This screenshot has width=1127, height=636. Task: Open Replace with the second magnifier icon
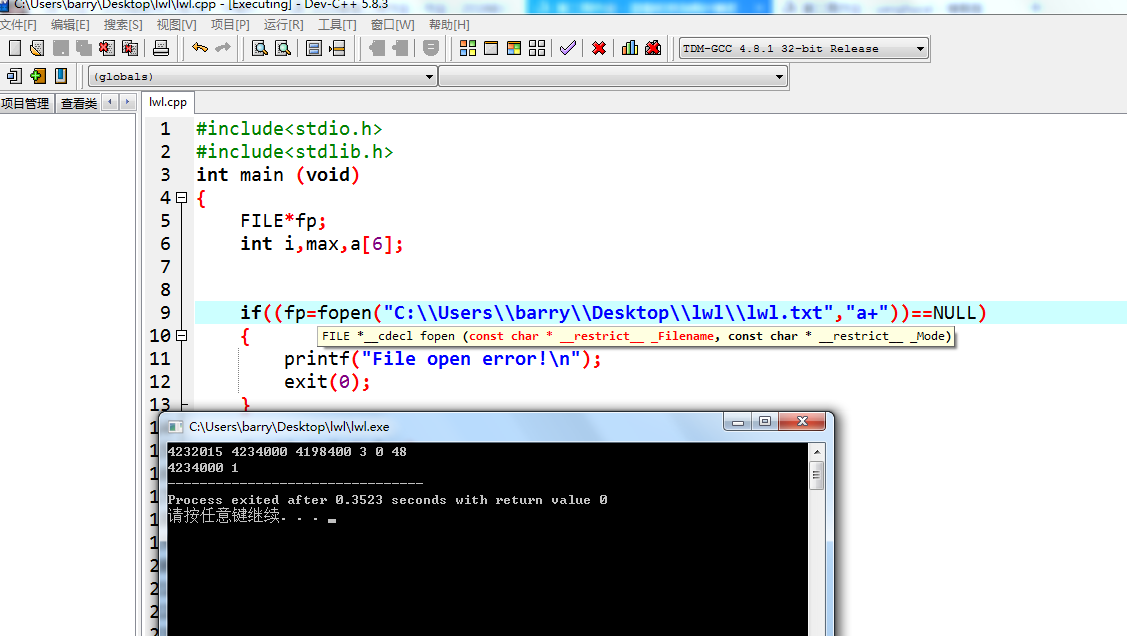click(x=283, y=48)
